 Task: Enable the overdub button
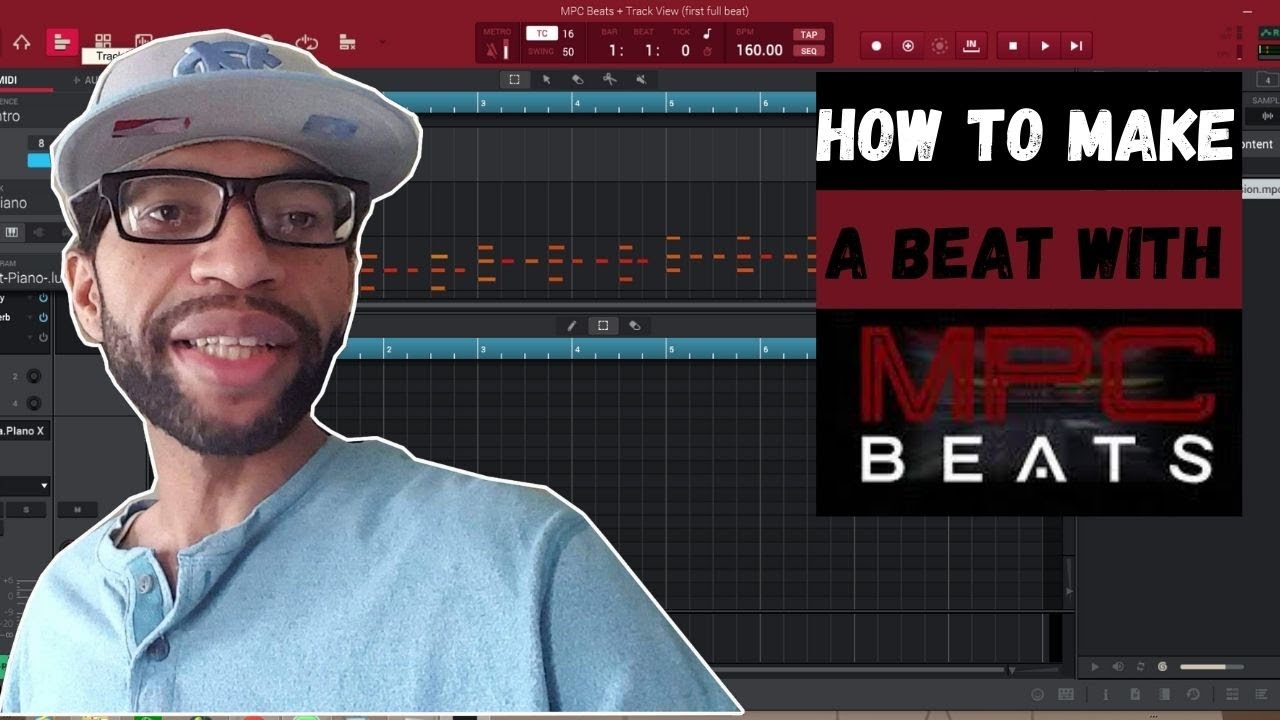pyautogui.click(x=908, y=46)
